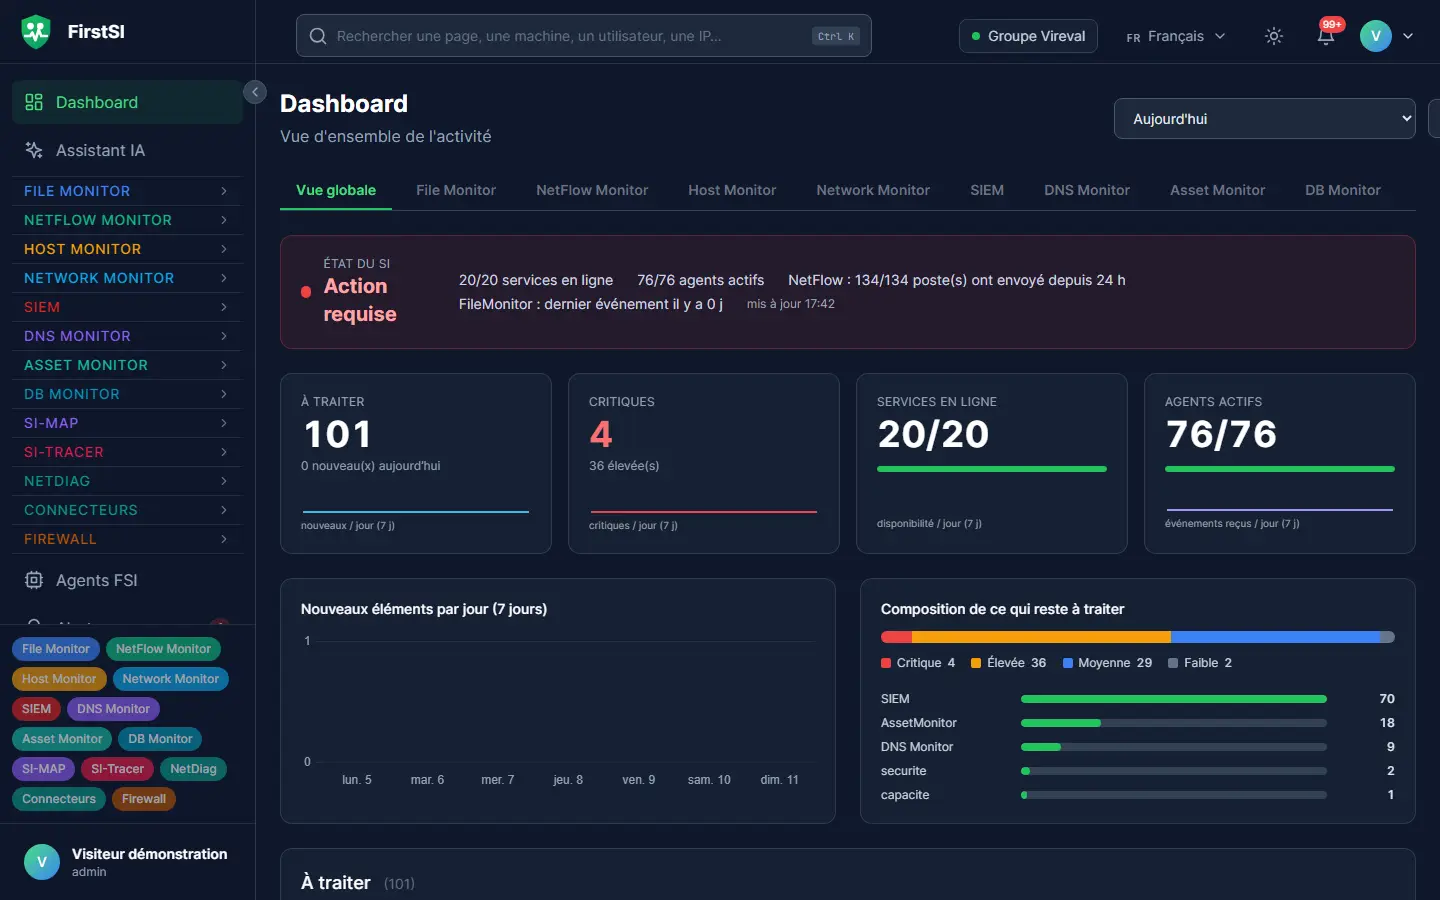Image resolution: width=1440 pixels, height=900 pixels.
Task: Click the Groupe Vireval button
Action: click(x=1028, y=36)
